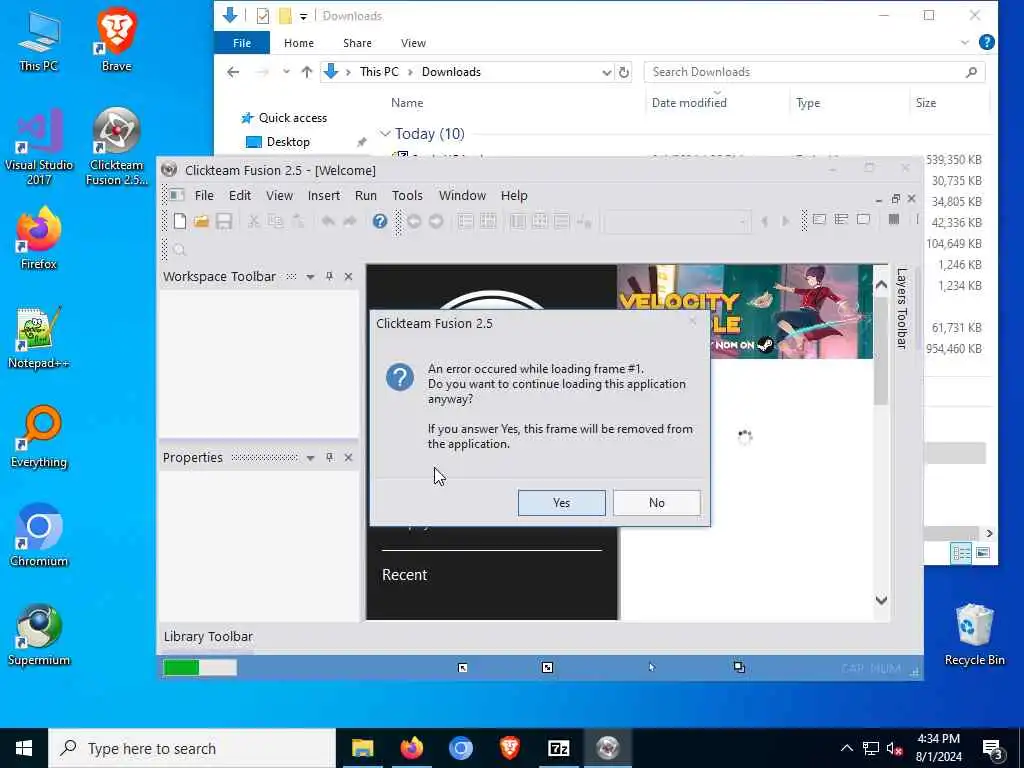Open the Frame editor toolbar icon
1024x768 pixels.
click(488, 221)
